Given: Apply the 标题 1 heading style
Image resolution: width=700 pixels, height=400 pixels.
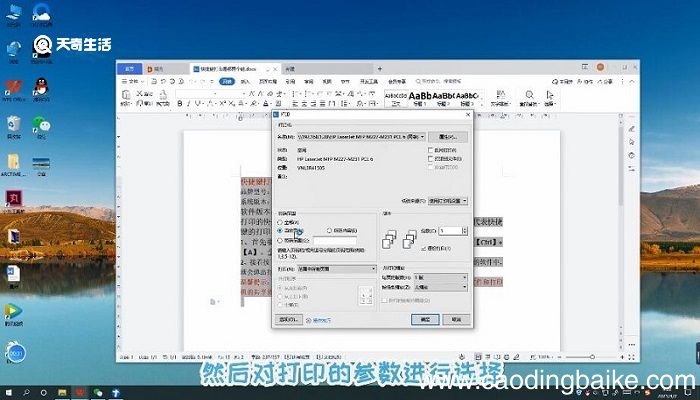Looking at the screenshot, I should coord(420,98).
